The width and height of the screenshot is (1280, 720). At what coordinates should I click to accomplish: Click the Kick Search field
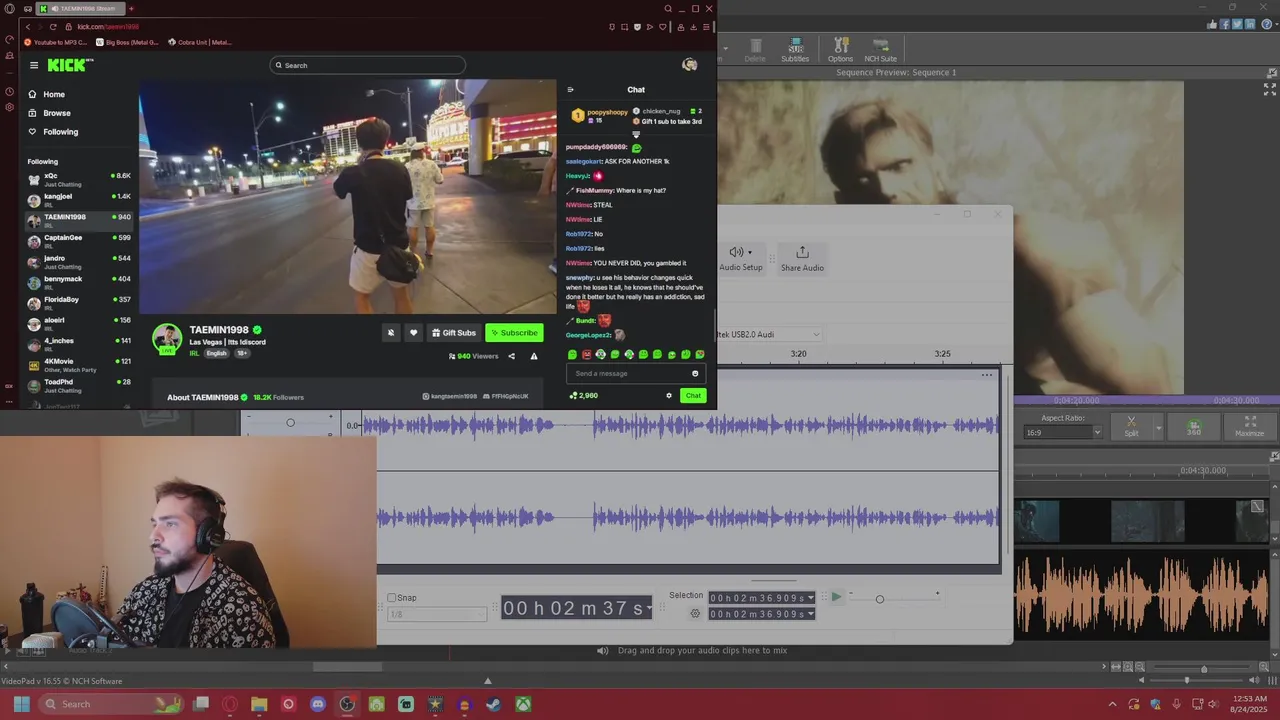(x=368, y=65)
